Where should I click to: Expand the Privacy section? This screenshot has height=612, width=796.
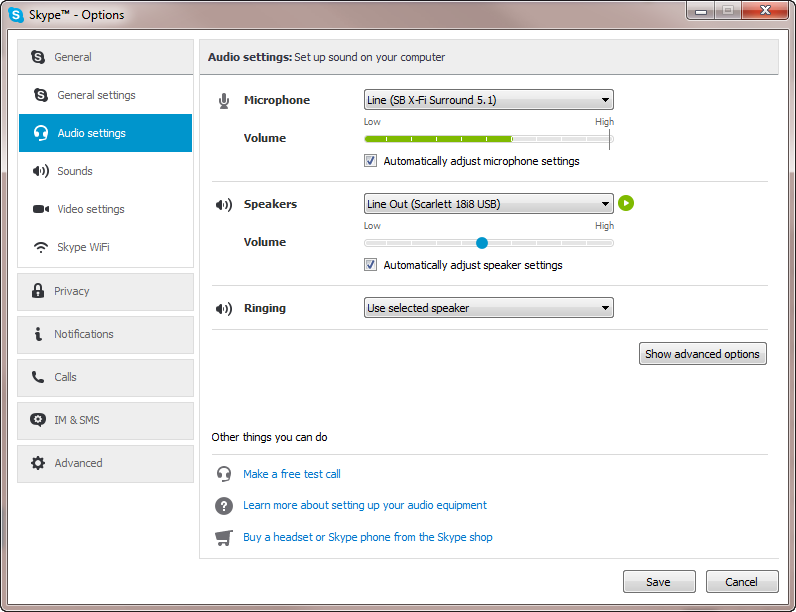click(x=106, y=292)
